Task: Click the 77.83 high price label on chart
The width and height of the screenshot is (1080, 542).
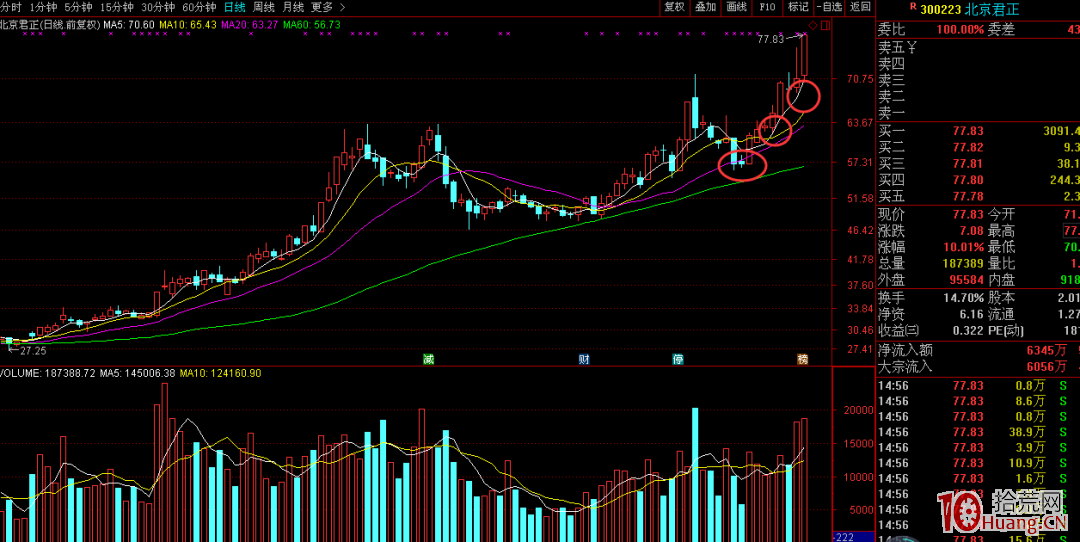Action: [x=770, y=39]
